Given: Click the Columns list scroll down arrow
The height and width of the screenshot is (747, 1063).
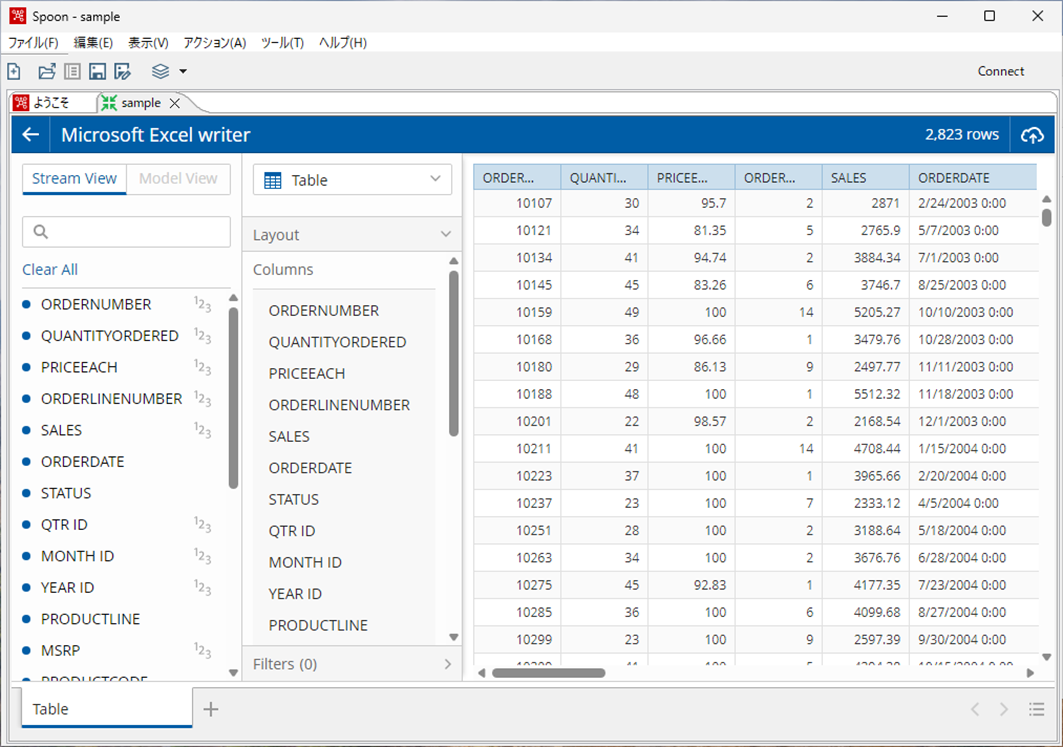Looking at the screenshot, I should tap(454, 637).
